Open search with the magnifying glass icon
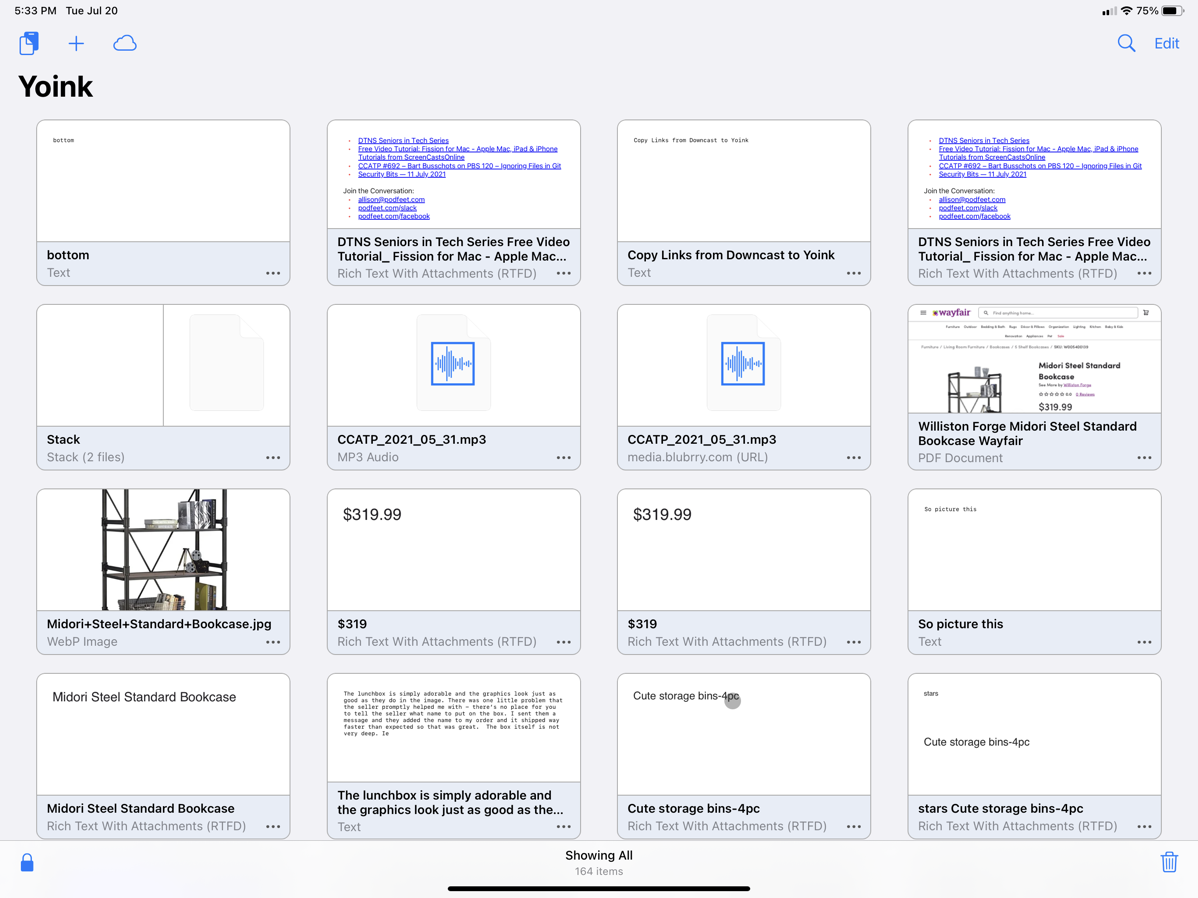1198x898 pixels. coord(1126,43)
